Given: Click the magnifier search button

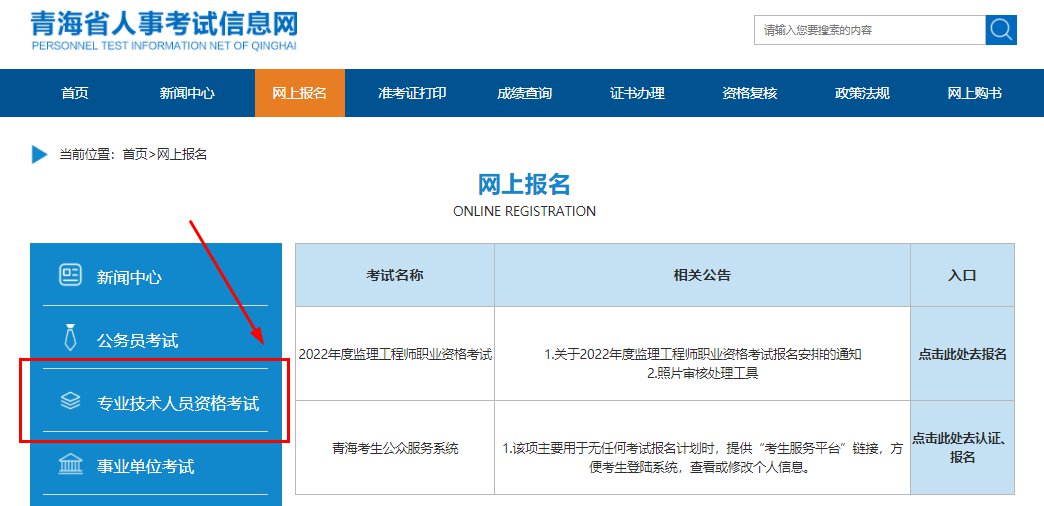Looking at the screenshot, I should coord(1001,29).
